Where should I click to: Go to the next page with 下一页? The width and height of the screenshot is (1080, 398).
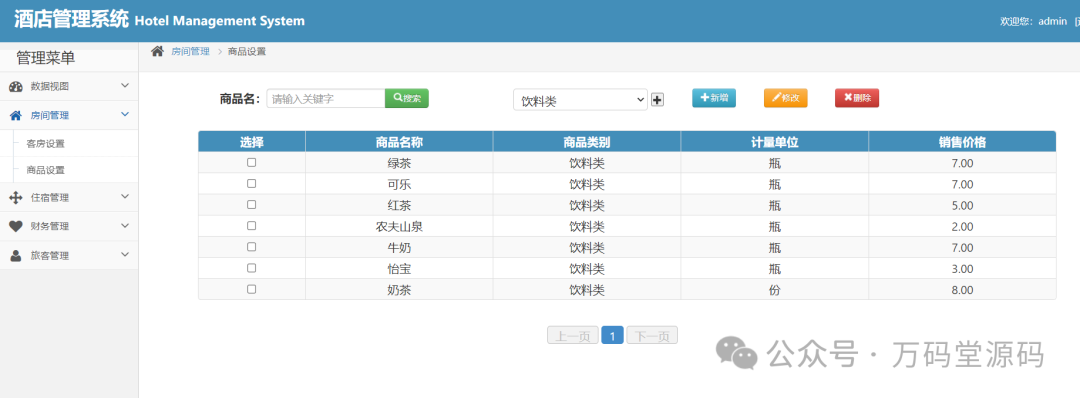pos(652,336)
